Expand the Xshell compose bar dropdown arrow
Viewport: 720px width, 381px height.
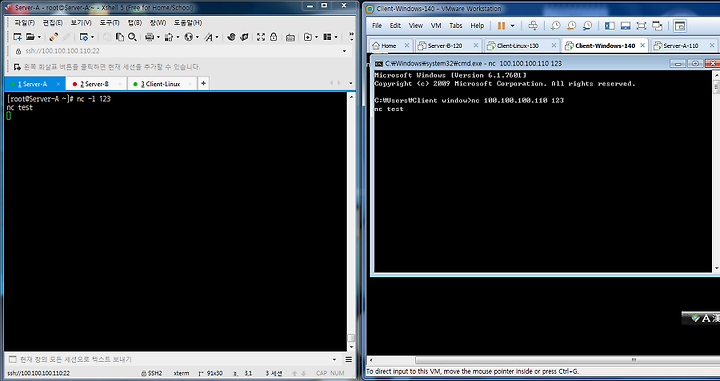coord(334,359)
